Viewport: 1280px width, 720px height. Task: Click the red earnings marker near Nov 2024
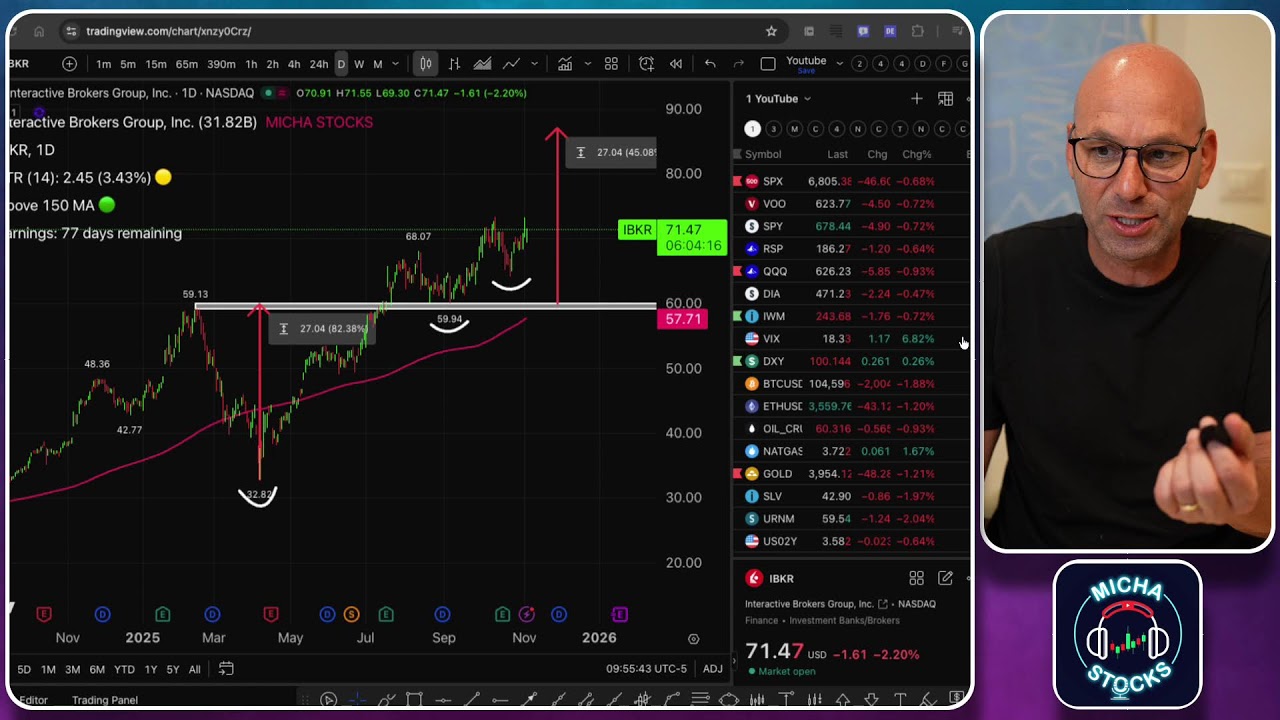click(44, 614)
